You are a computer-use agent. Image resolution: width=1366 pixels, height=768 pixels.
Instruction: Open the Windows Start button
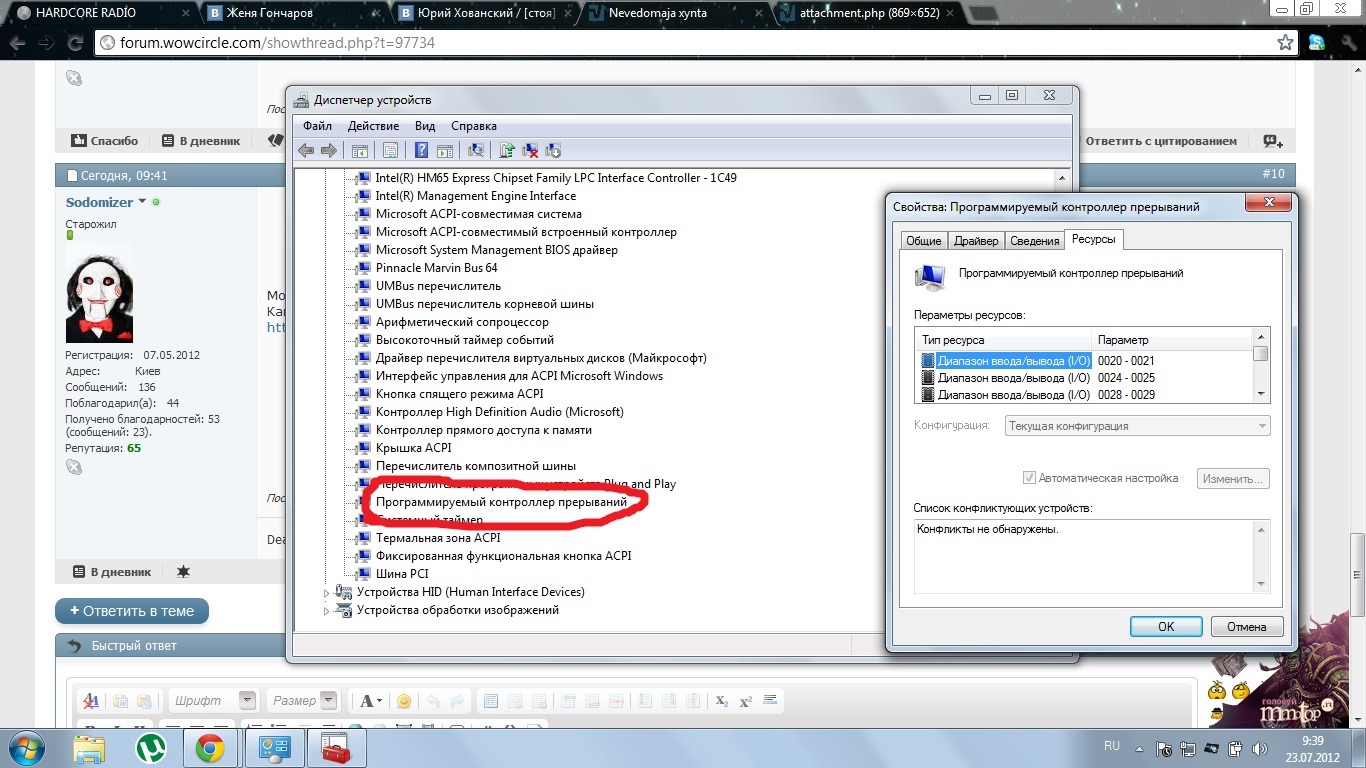[27, 747]
